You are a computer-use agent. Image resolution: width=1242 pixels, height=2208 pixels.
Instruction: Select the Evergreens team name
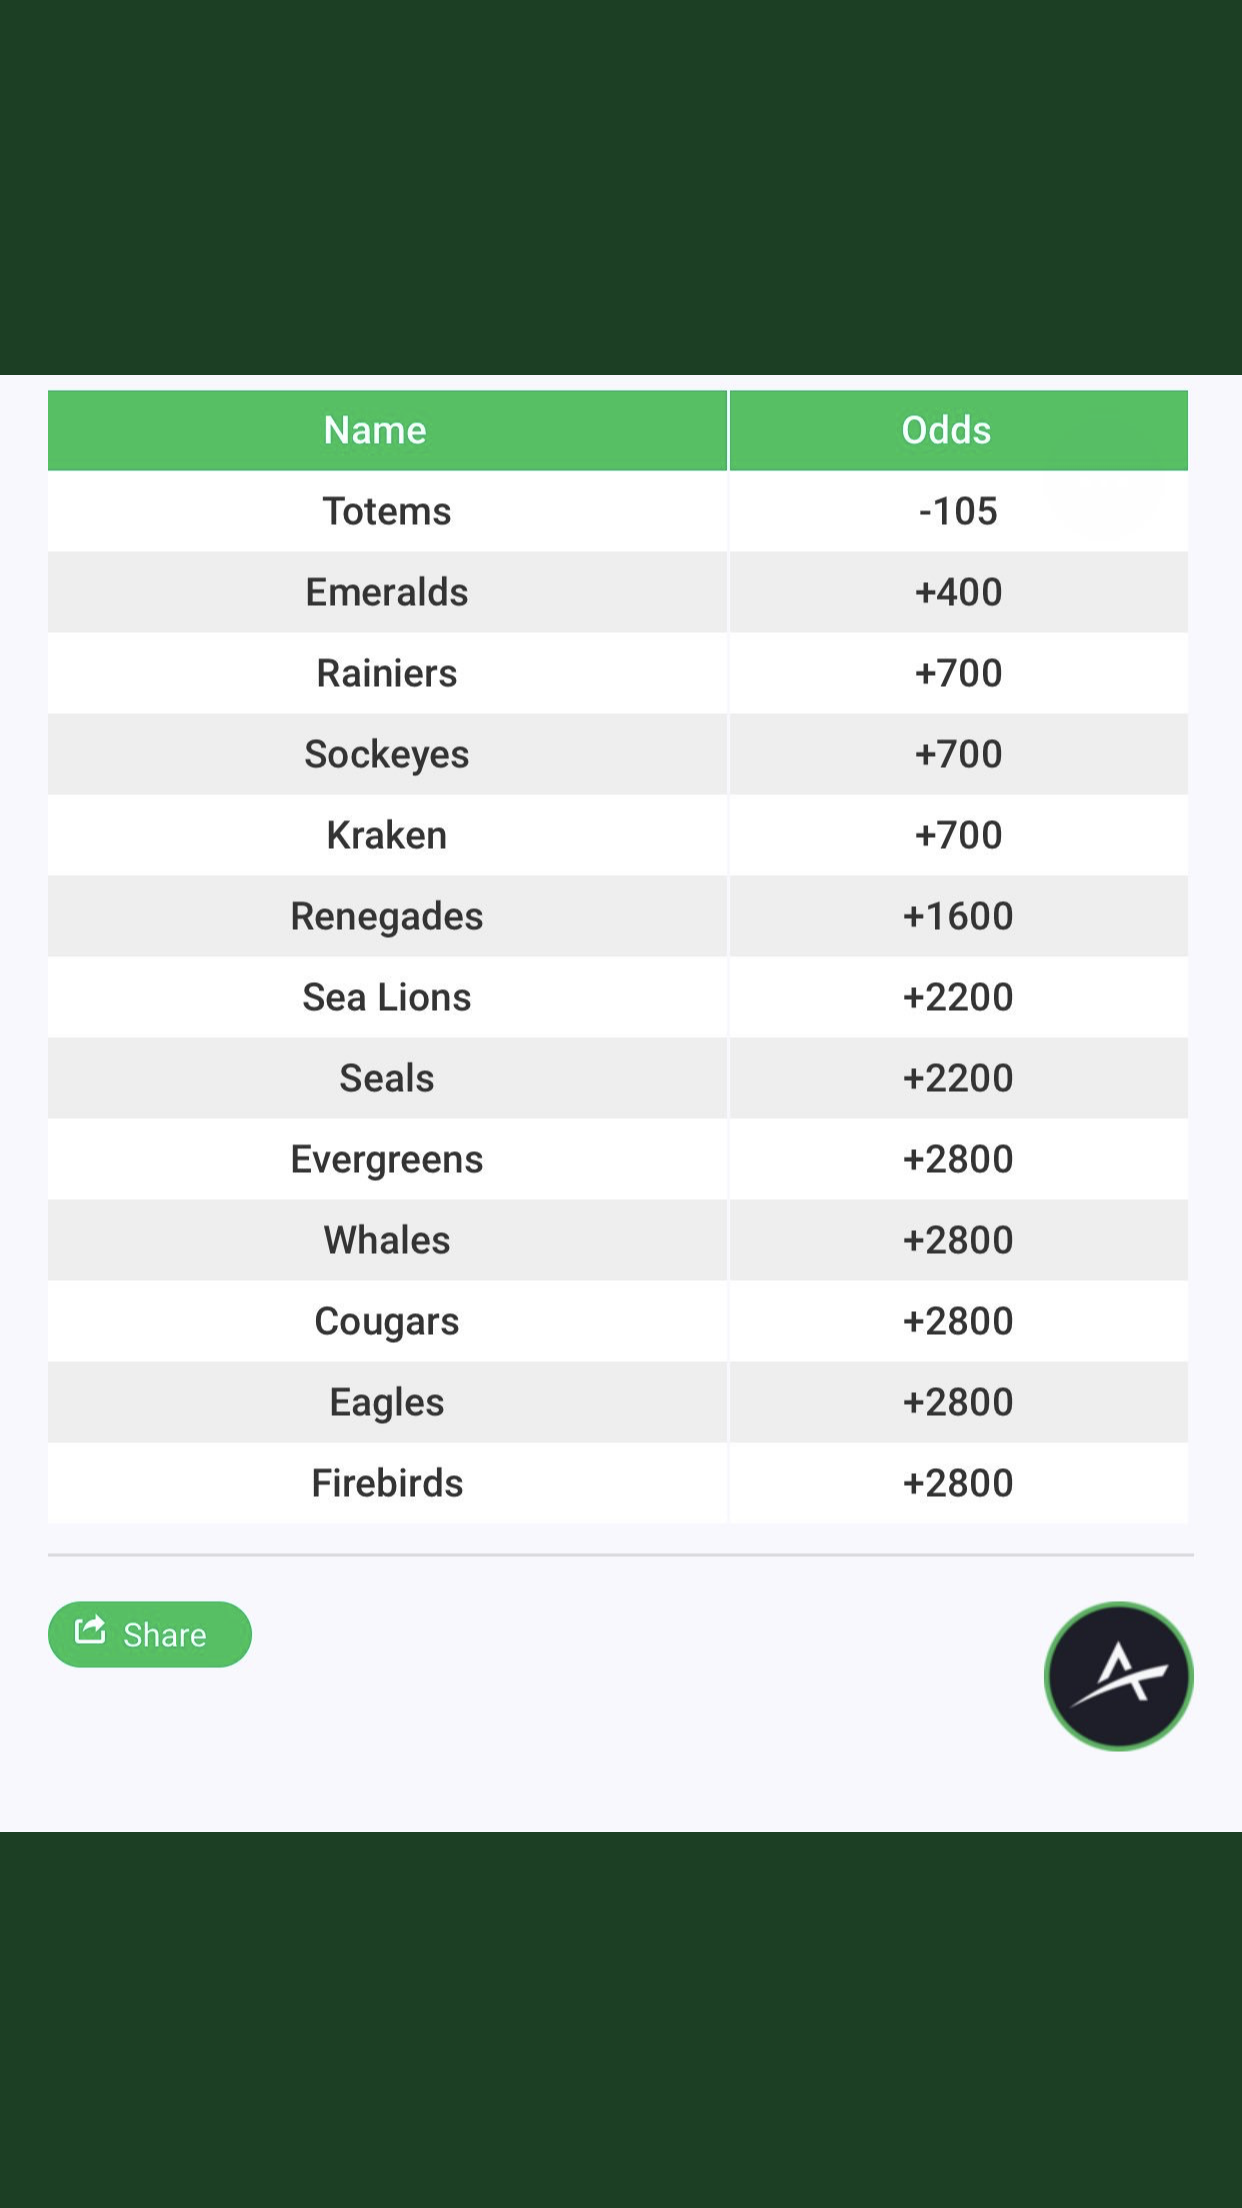387,1159
